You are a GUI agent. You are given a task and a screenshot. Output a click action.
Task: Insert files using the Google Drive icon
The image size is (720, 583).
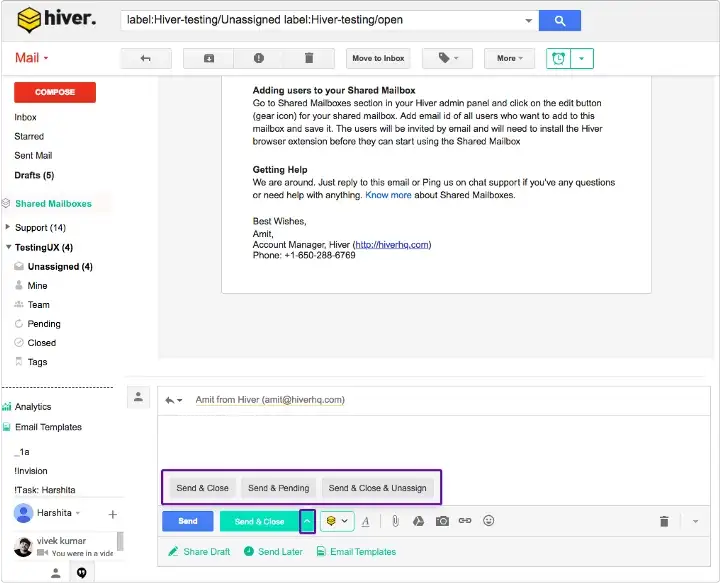(418, 521)
